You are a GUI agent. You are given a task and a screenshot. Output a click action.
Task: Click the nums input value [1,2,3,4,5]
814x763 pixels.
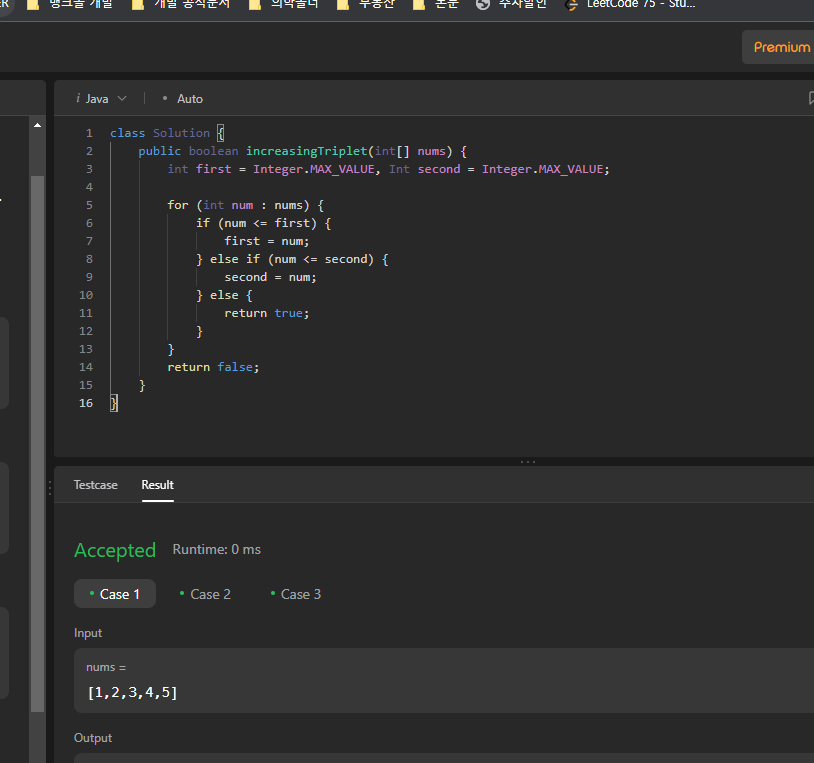coord(133,692)
